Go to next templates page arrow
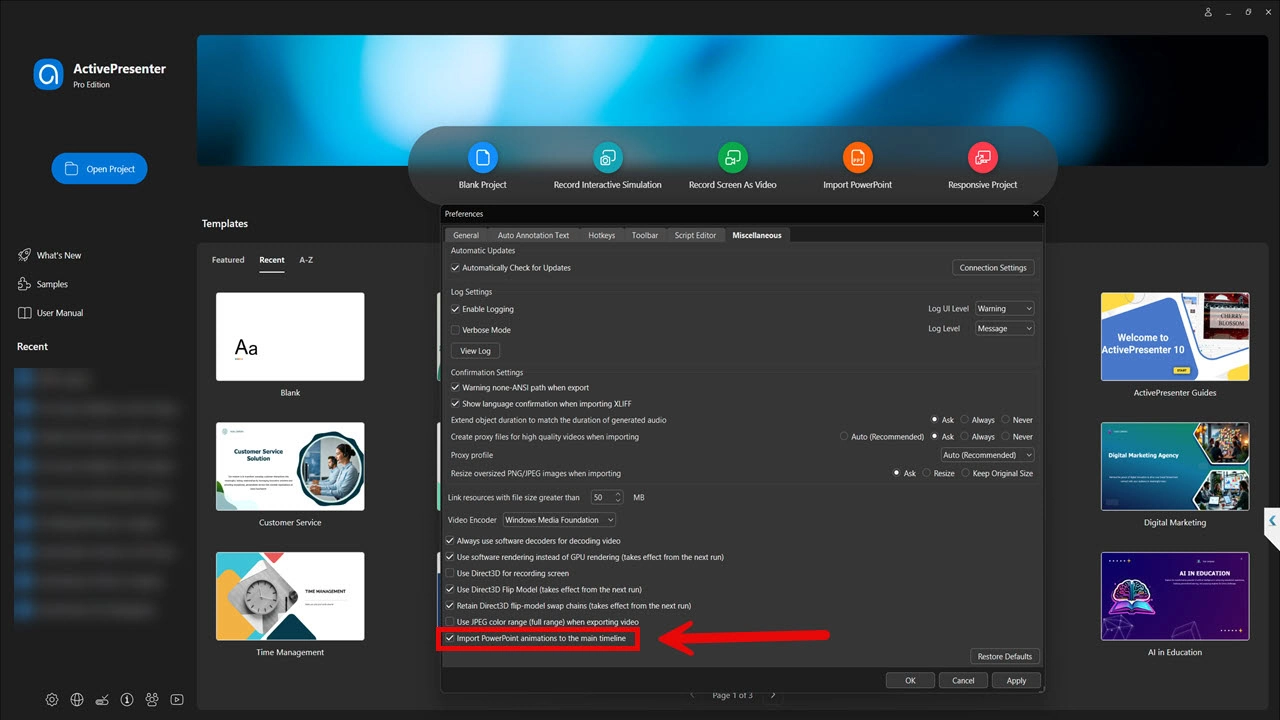Viewport: 1280px width, 720px height. (x=772, y=695)
